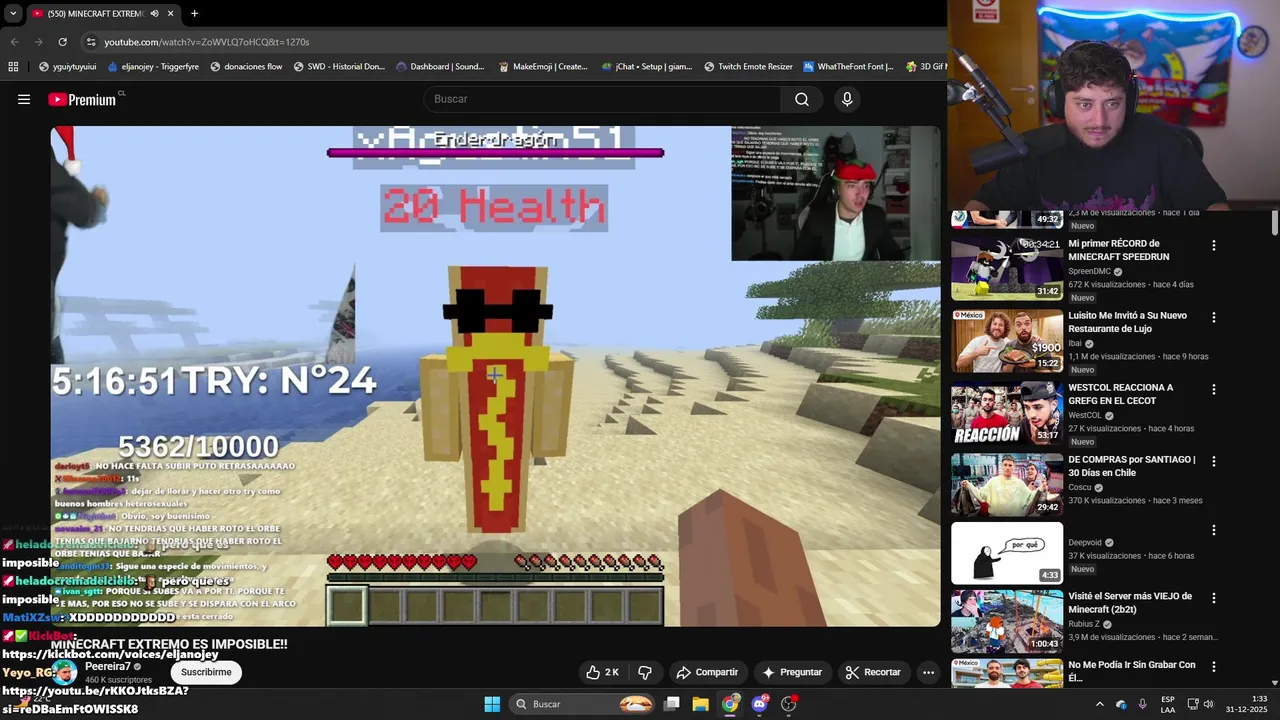Open options menu for Rubius 2b2t video
The height and width of the screenshot is (720, 1280).
(x=1214, y=598)
